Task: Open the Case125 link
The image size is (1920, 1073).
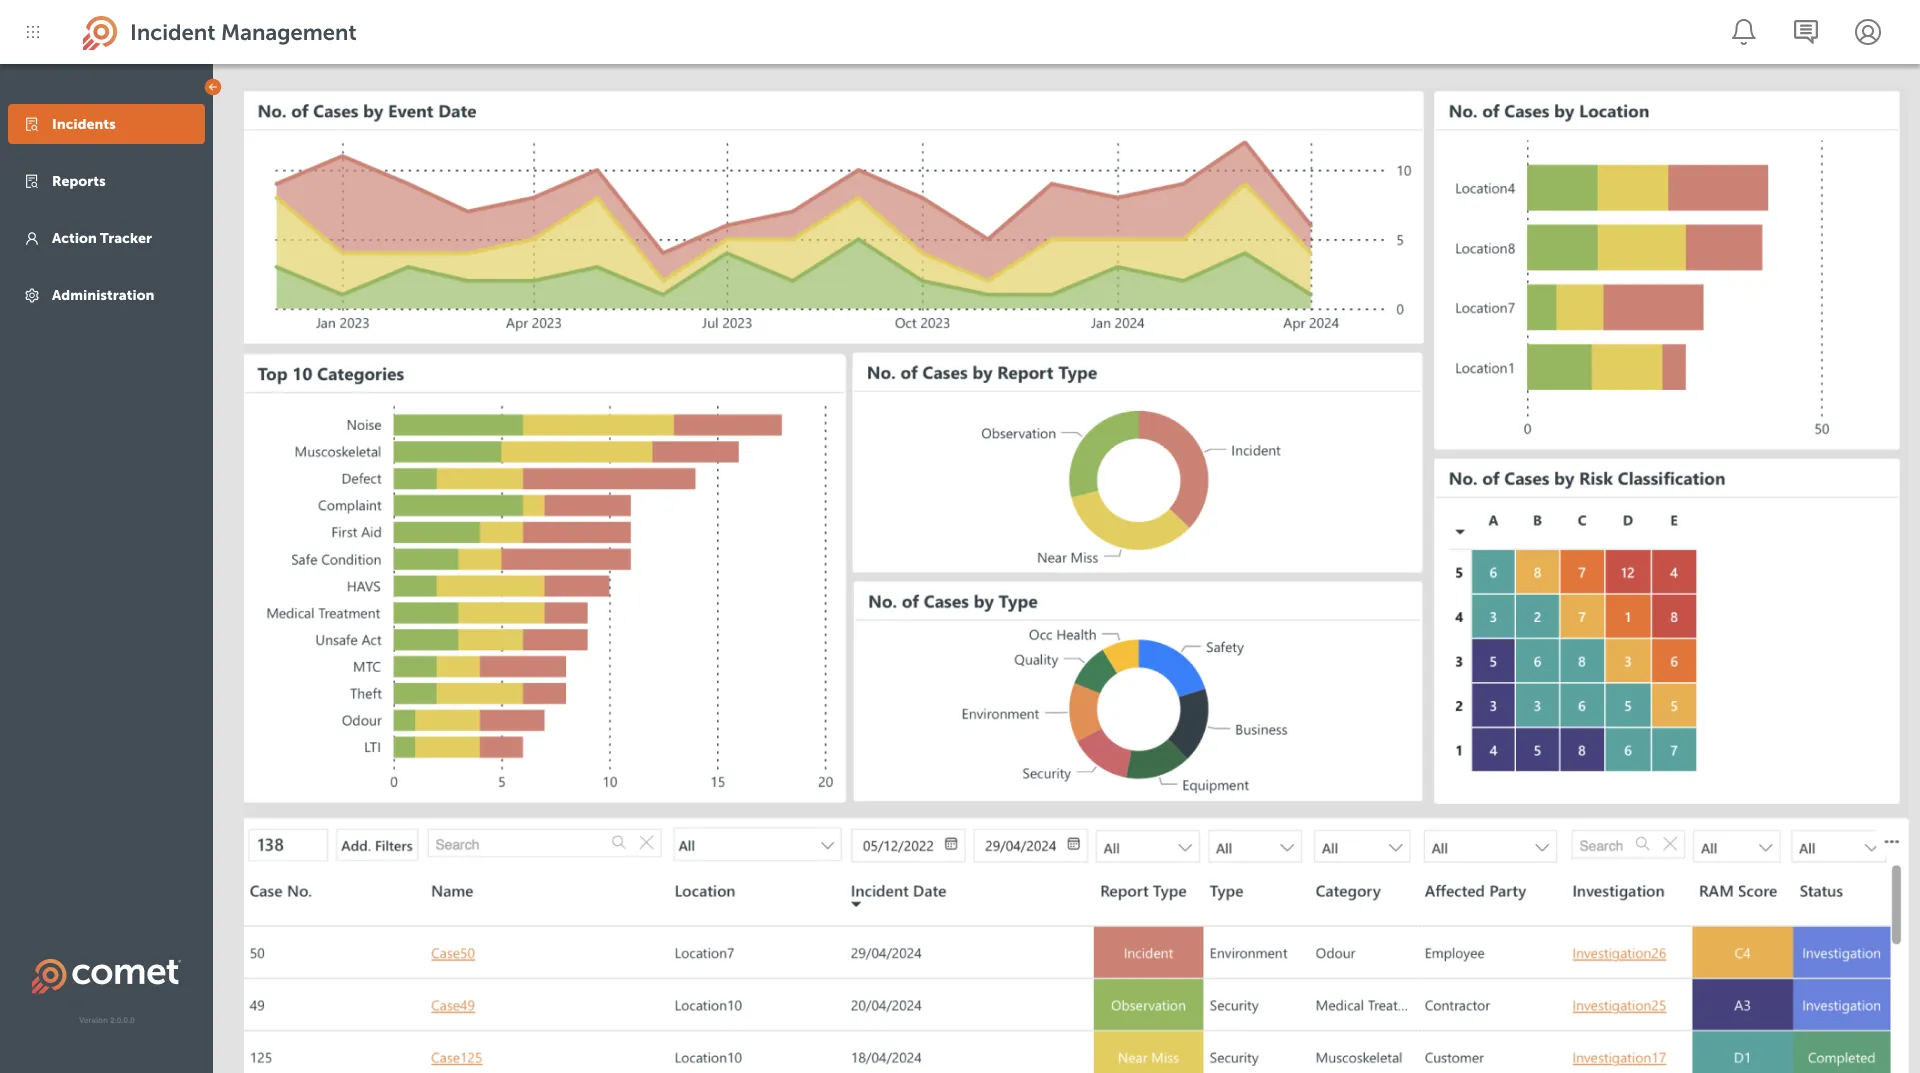Action: pos(456,1057)
